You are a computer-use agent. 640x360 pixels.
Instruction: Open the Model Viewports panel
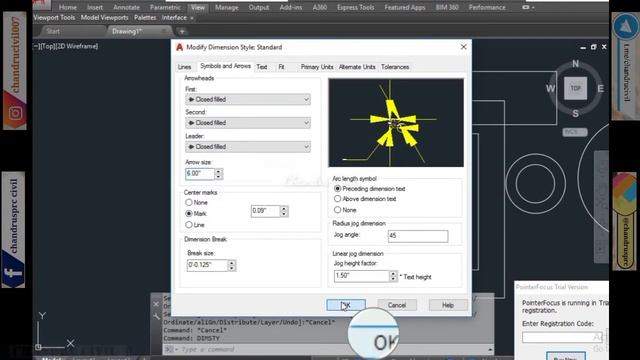(x=104, y=18)
